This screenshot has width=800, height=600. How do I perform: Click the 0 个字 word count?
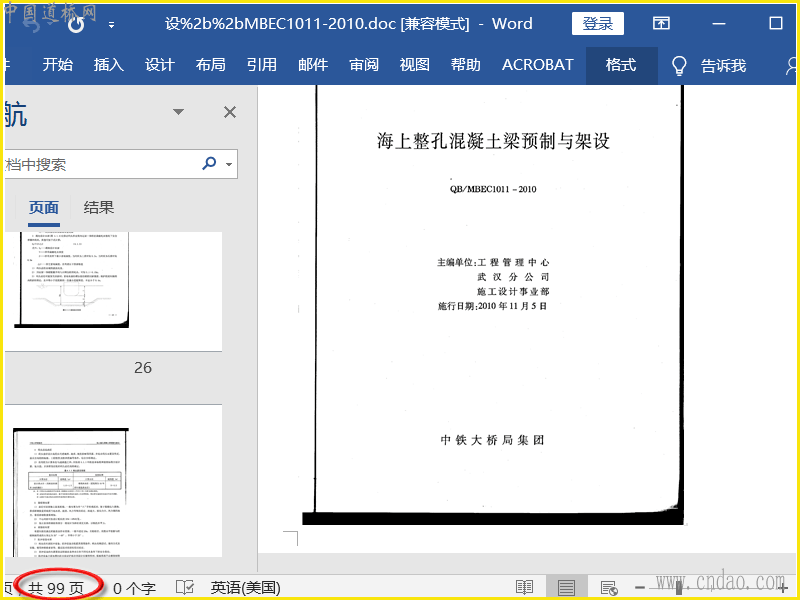[x=134, y=588]
